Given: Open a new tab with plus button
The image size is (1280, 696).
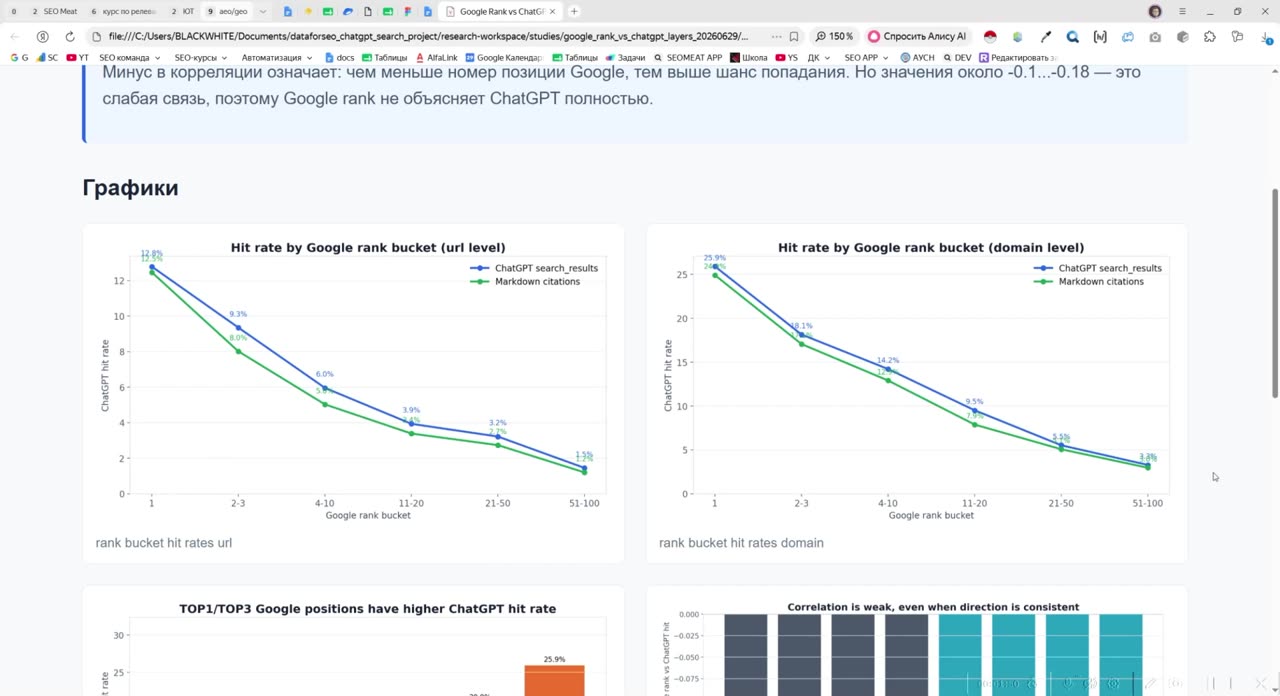Looking at the screenshot, I should (574, 12).
